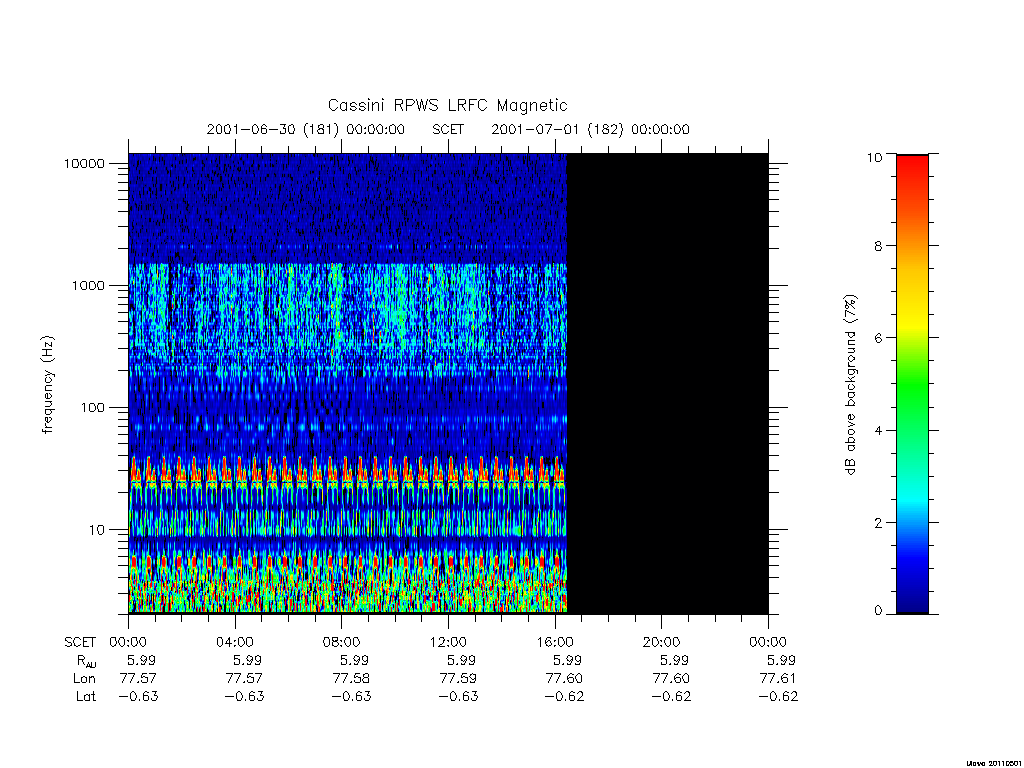Click the 16:00 SCET time tick label
Screen dimensions: 1024x768
[x=555, y=642]
